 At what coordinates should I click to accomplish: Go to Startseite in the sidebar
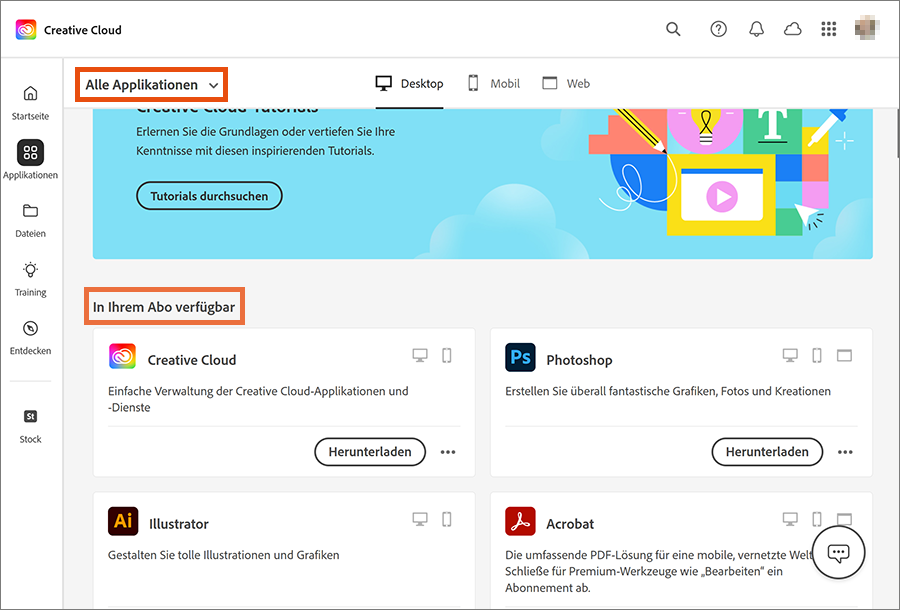30,102
